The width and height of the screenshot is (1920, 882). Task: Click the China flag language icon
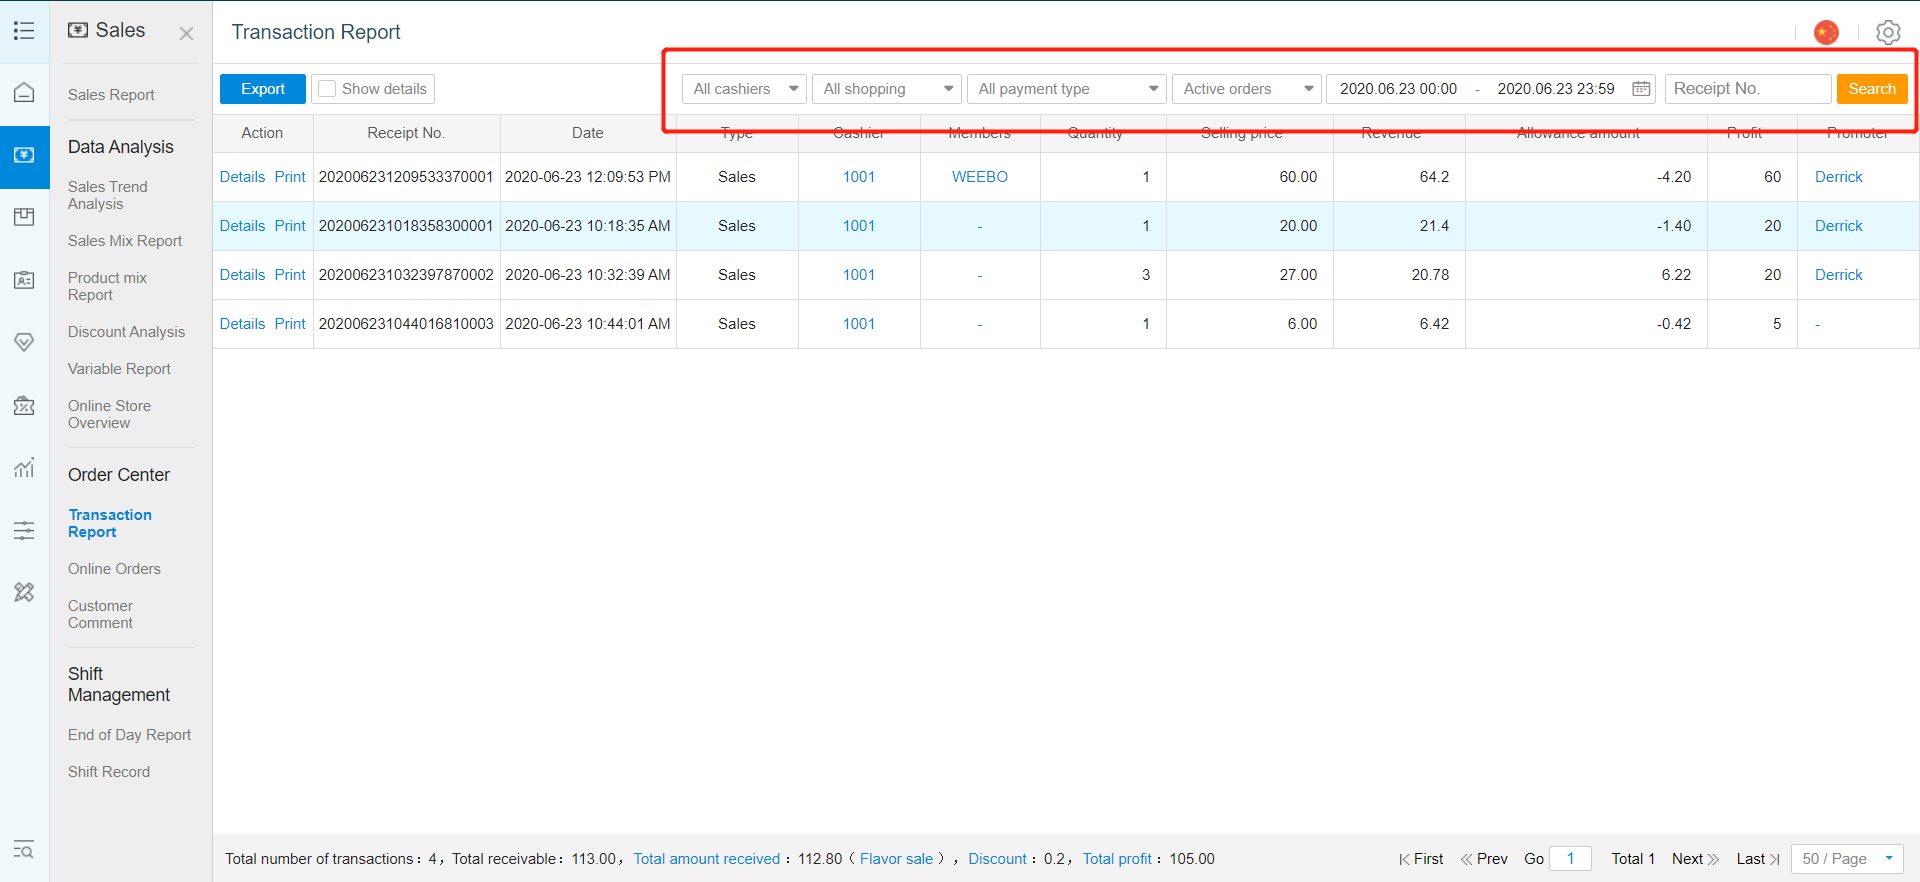click(x=1826, y=32)
